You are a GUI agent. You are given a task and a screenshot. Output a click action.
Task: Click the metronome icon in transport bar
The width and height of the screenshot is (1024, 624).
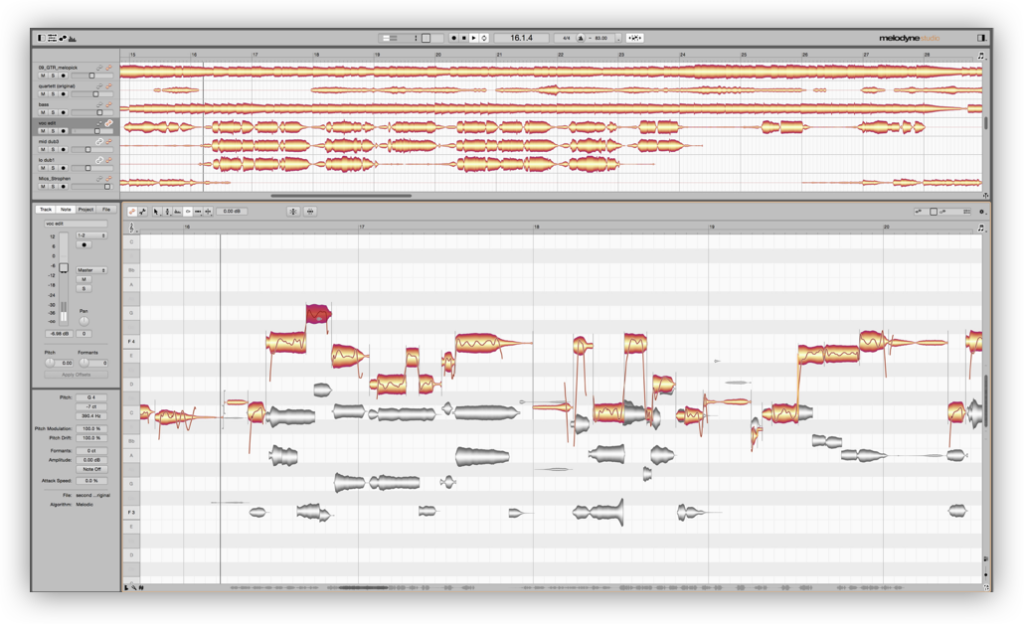pos(580,38)
